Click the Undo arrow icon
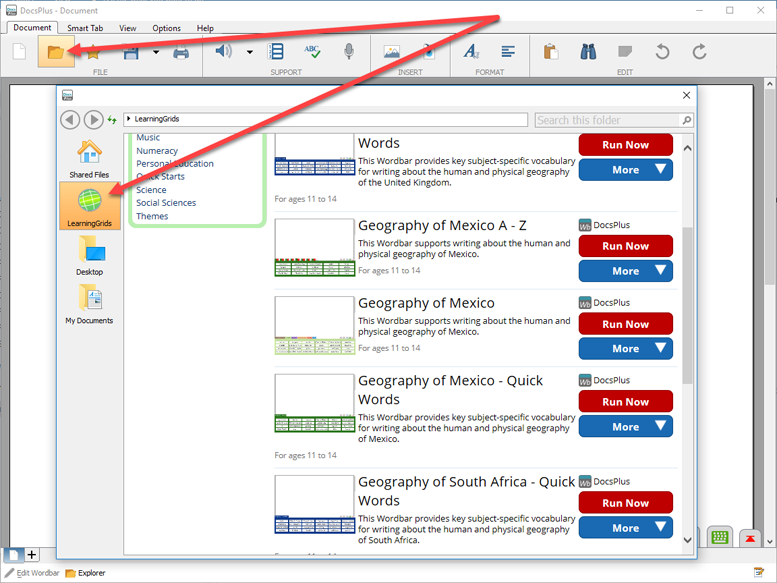777x583 pixels. pos(662,52)
